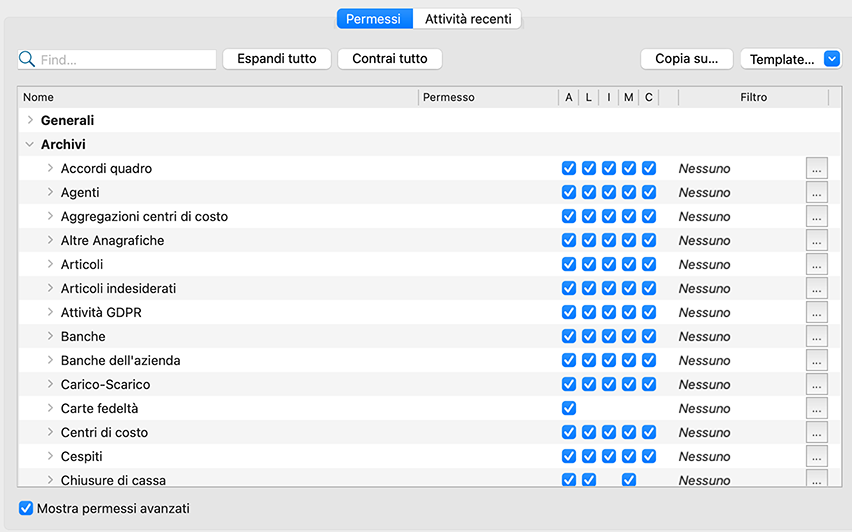Viewport: 852px width, 532px height.
Task: Select the Permessi tab
Action: click(x=374, y=19)
